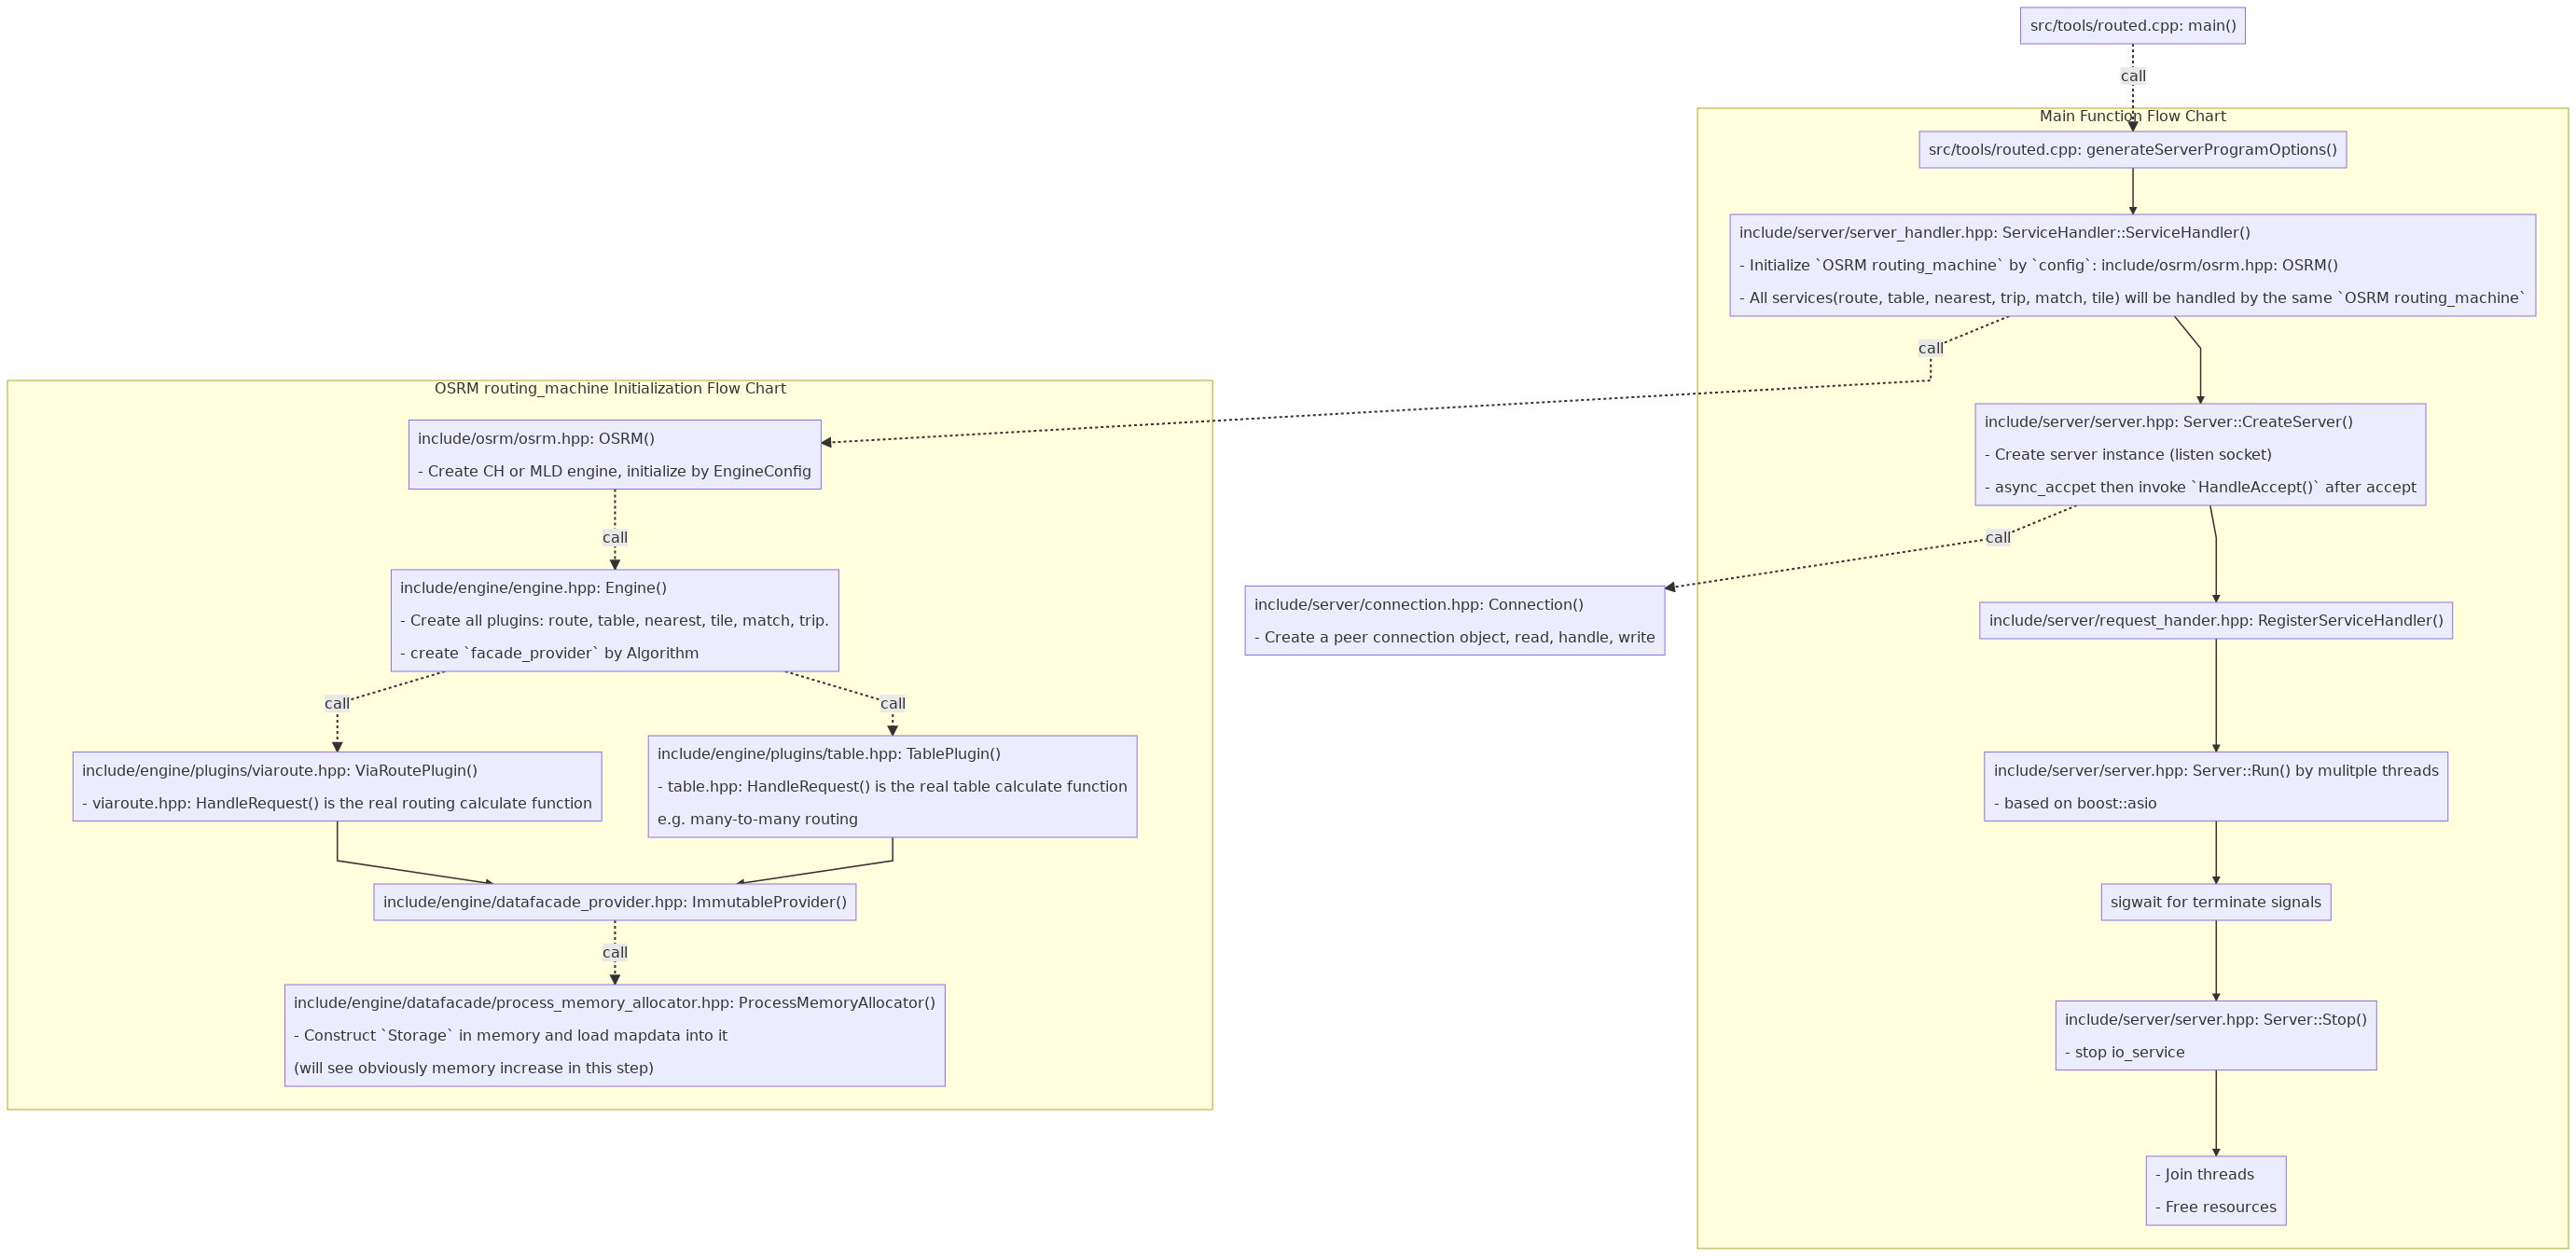Viewport: 2576px width, 1256px height.
Task: Click the call label above ViaRoutePlugin node
Action: (337, 704)
